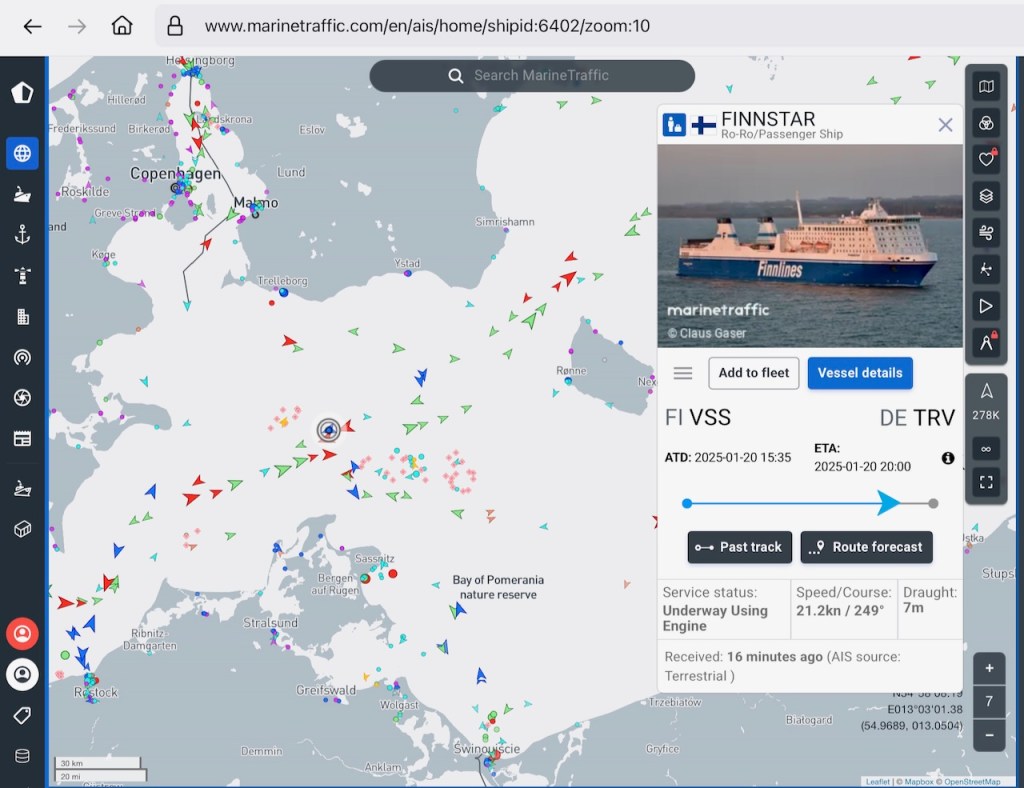The height and width of the screenshot is (788, 1024).
Task: Open Vessel details for FINNSTAR
Action: (860, 373)
